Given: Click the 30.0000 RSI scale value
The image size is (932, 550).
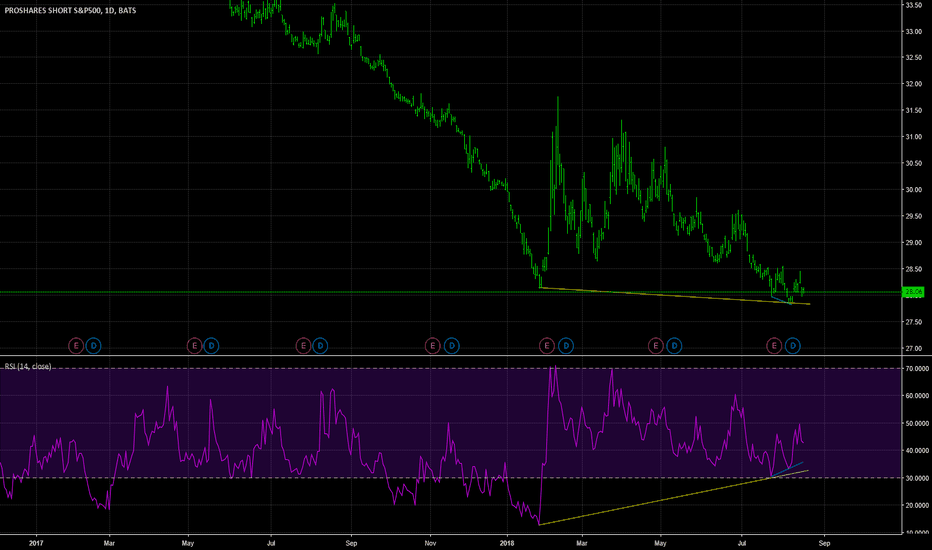Looking at the screenshot, I should [x=917, y=478].
